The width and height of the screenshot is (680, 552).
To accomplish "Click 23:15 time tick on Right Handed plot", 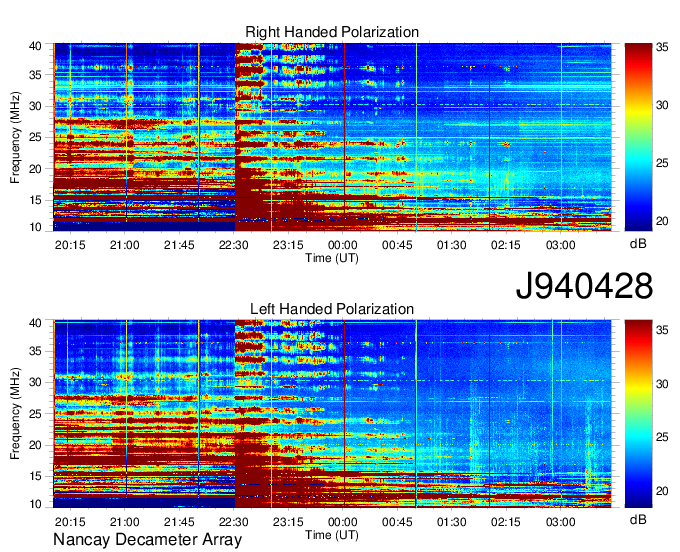I will pos(288,245).
